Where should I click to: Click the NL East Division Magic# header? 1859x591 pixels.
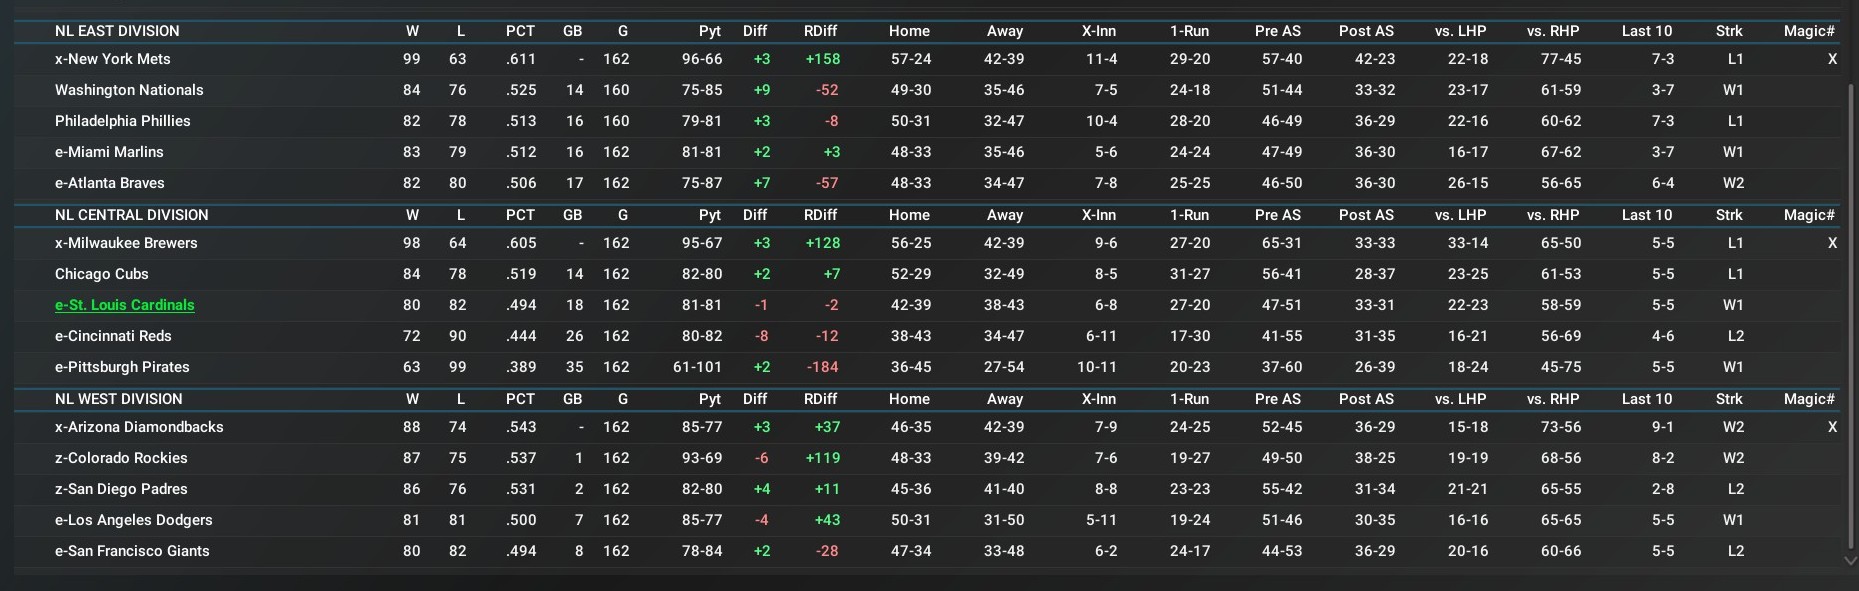pyautogui.click(x=1808, y=31)
